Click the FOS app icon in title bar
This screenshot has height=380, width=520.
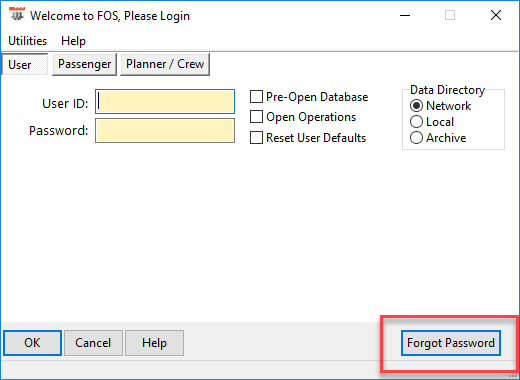[x=17, y=15]
